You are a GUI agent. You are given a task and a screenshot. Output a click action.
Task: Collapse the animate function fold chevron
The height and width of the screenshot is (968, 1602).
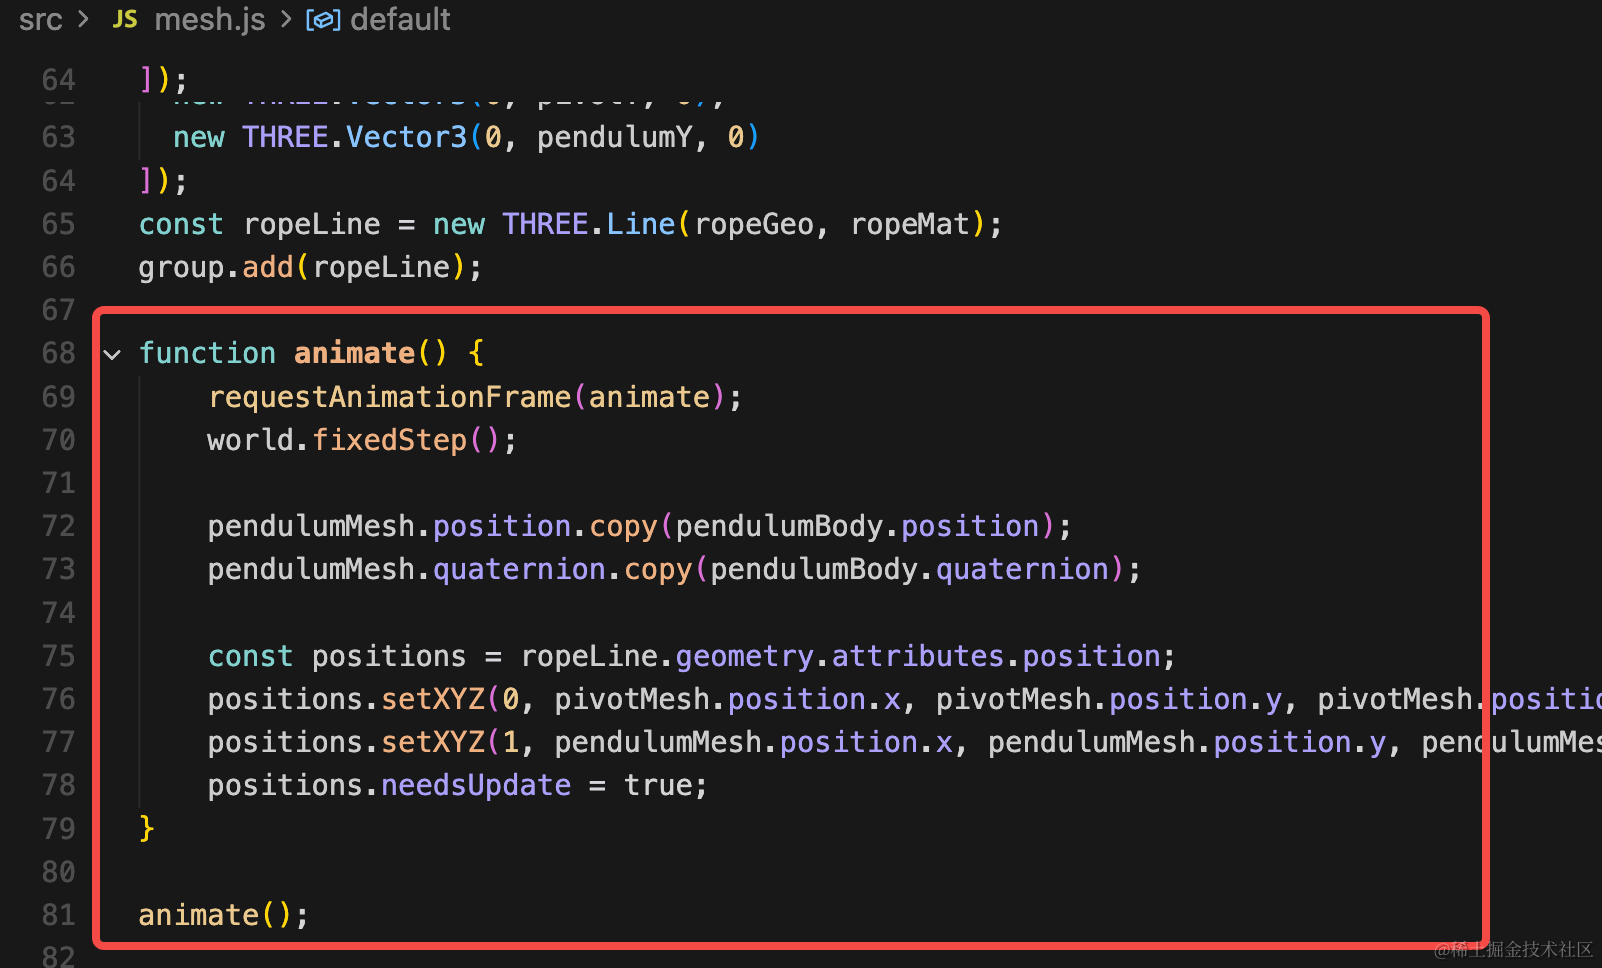click(x=112, y=354)
